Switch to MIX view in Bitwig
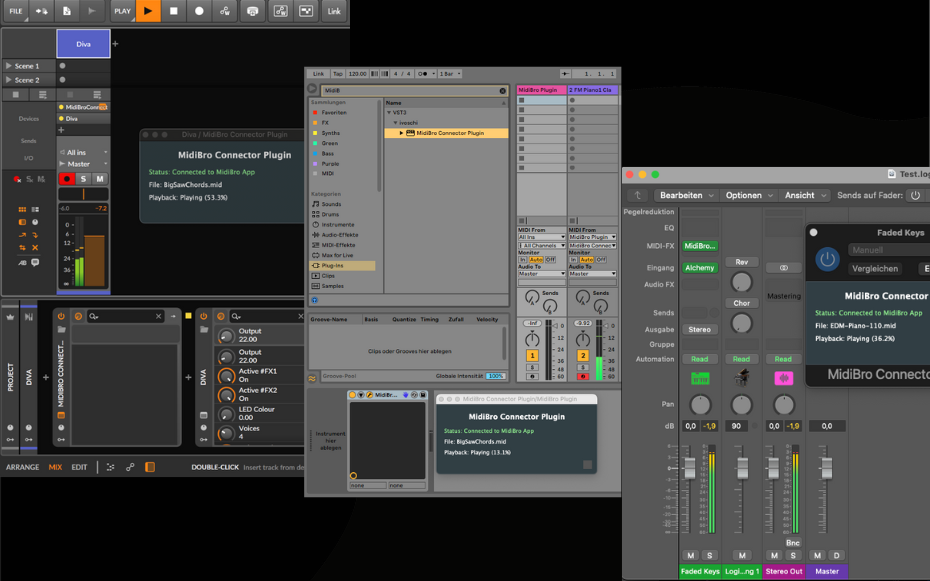 [55, 467]
